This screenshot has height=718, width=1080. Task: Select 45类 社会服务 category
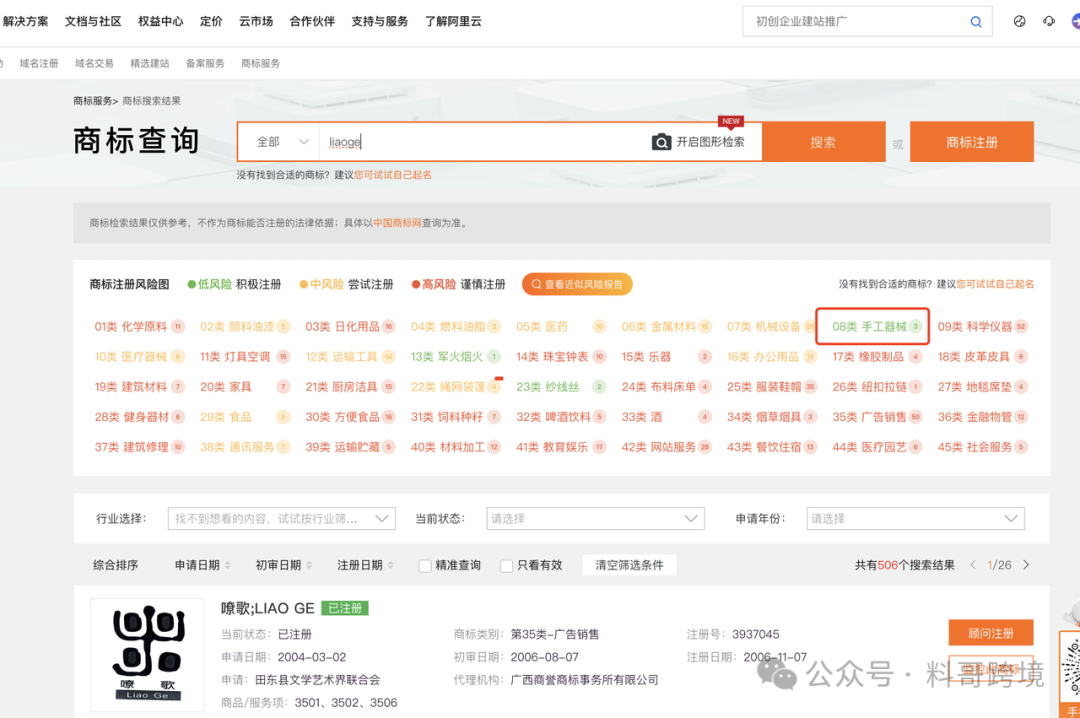click(982, 447)
